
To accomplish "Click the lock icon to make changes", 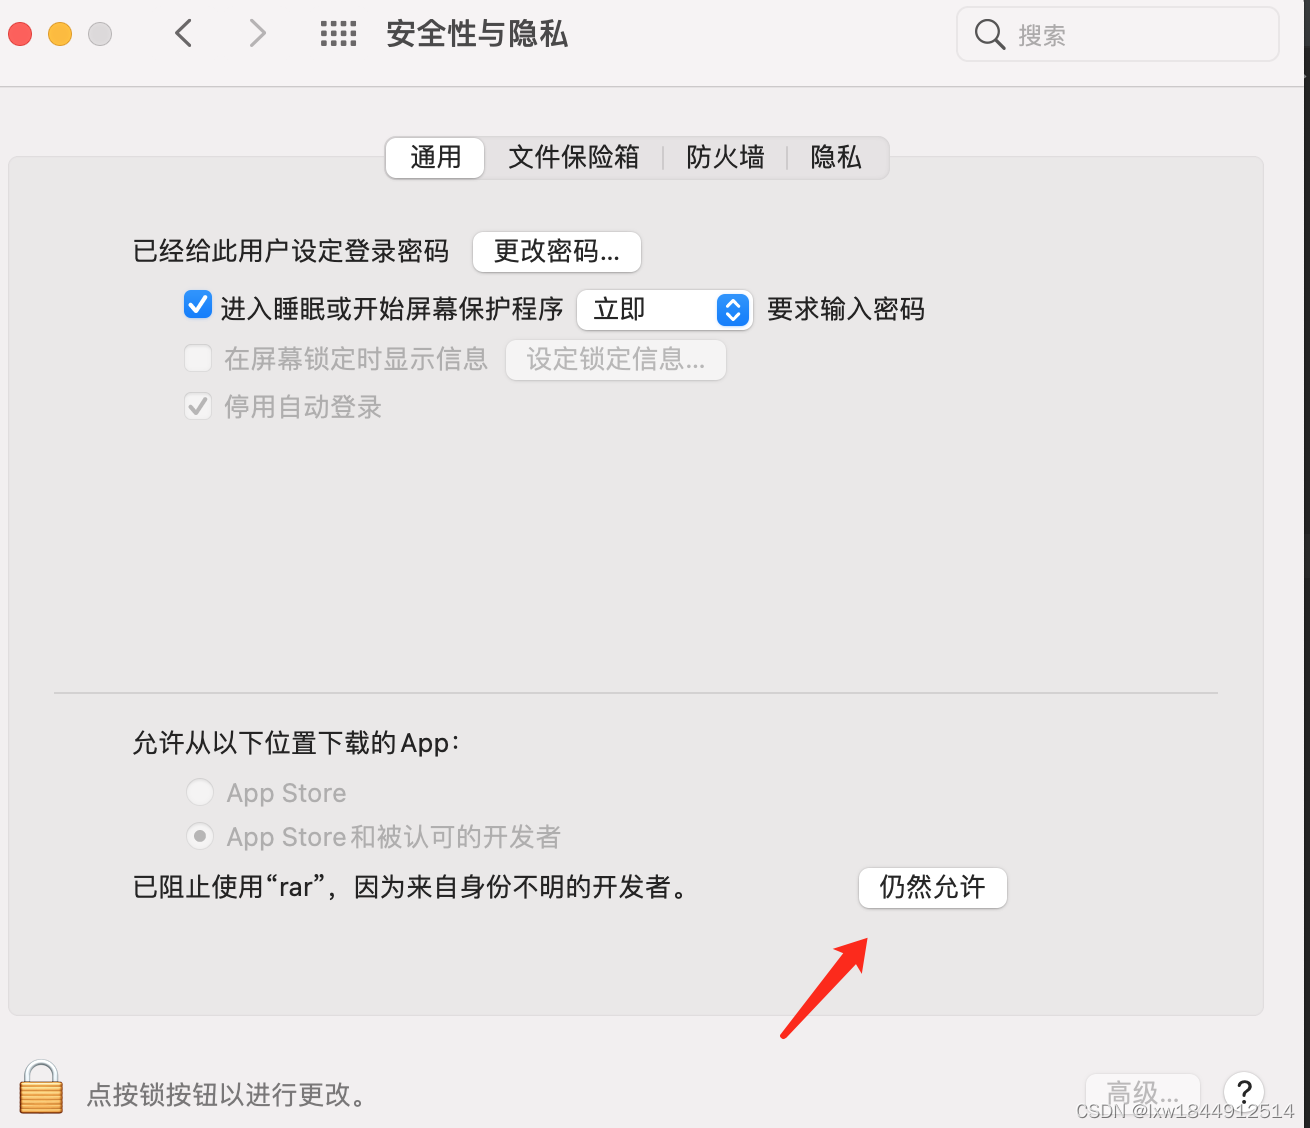I will point(41,1088).
